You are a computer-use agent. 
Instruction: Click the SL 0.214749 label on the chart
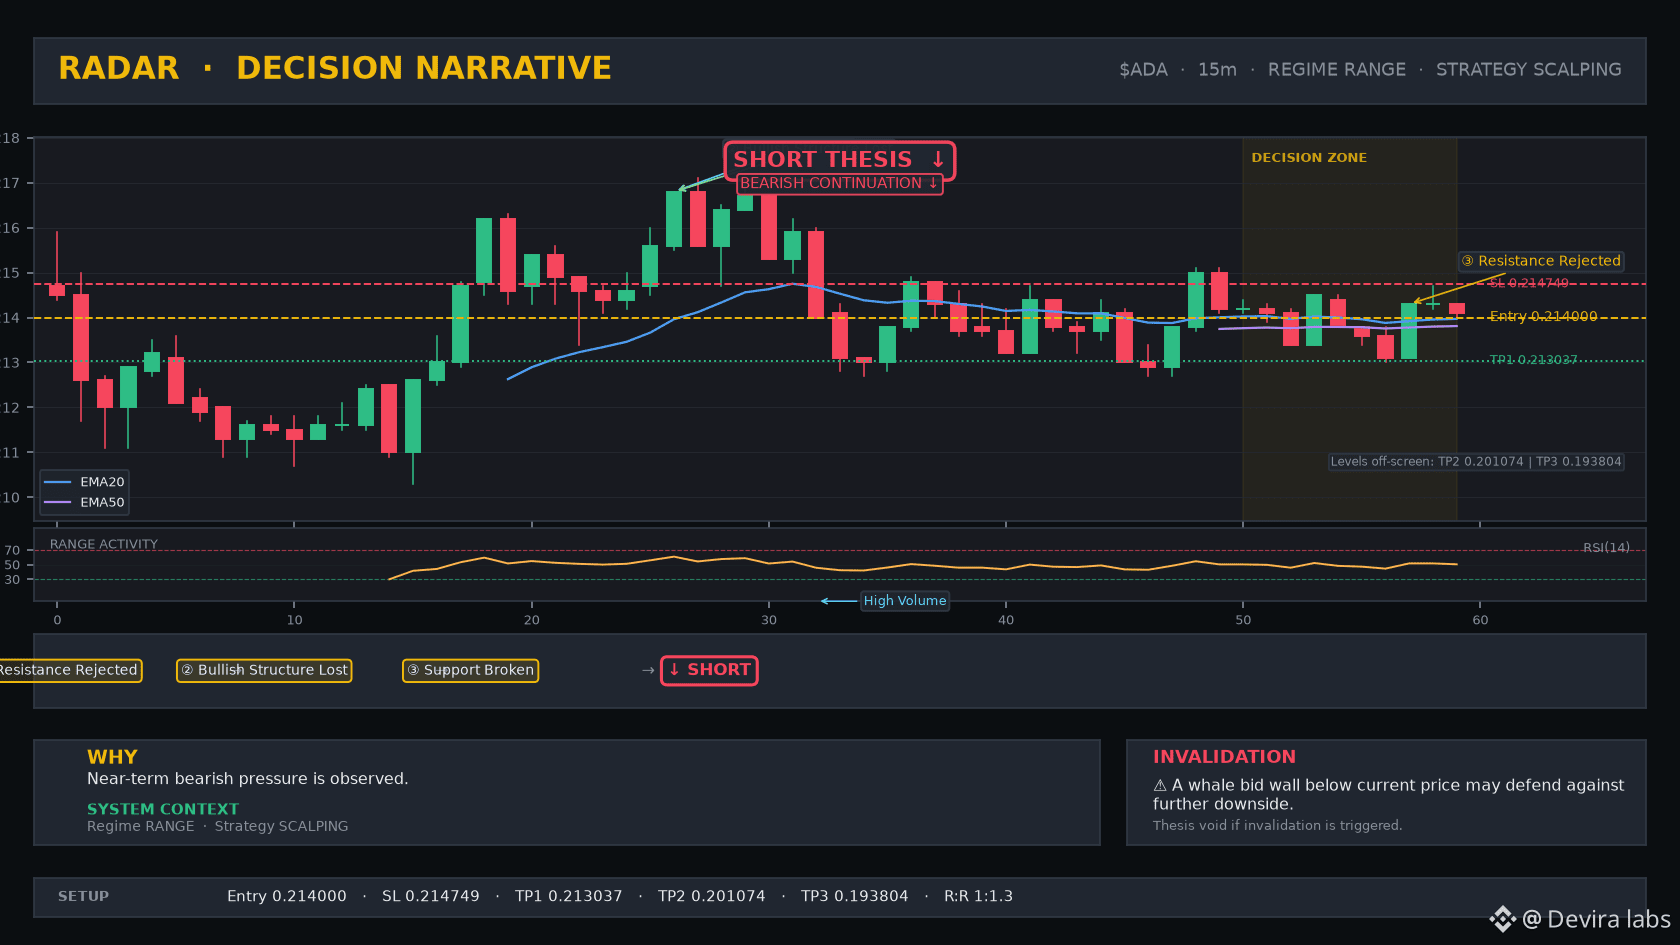pos(1529,283)
